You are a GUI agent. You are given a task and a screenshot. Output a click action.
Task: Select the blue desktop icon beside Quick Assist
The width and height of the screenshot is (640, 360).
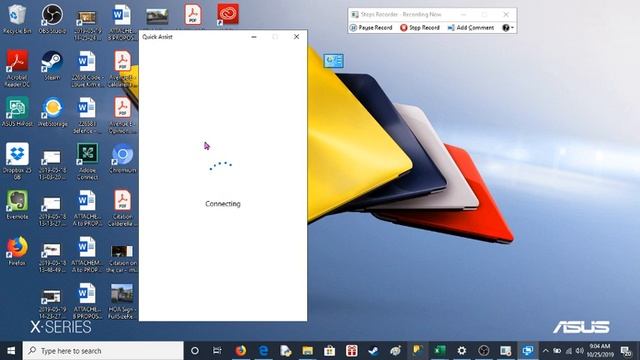333,61
